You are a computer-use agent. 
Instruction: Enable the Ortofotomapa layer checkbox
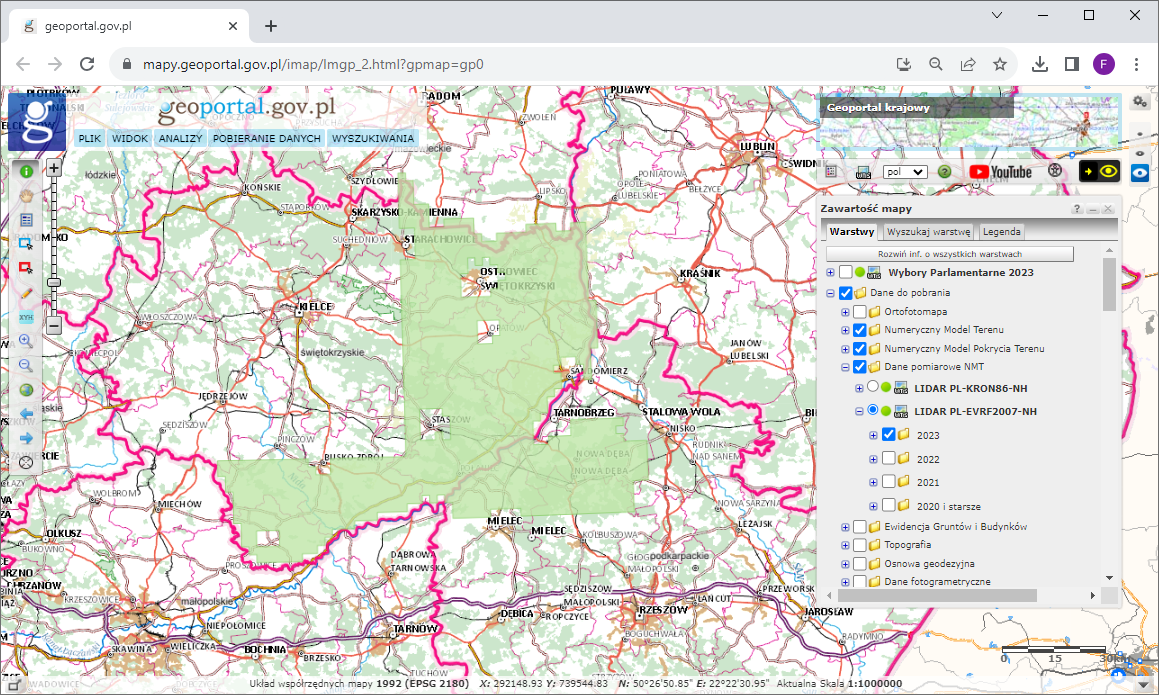coord(860,312)
